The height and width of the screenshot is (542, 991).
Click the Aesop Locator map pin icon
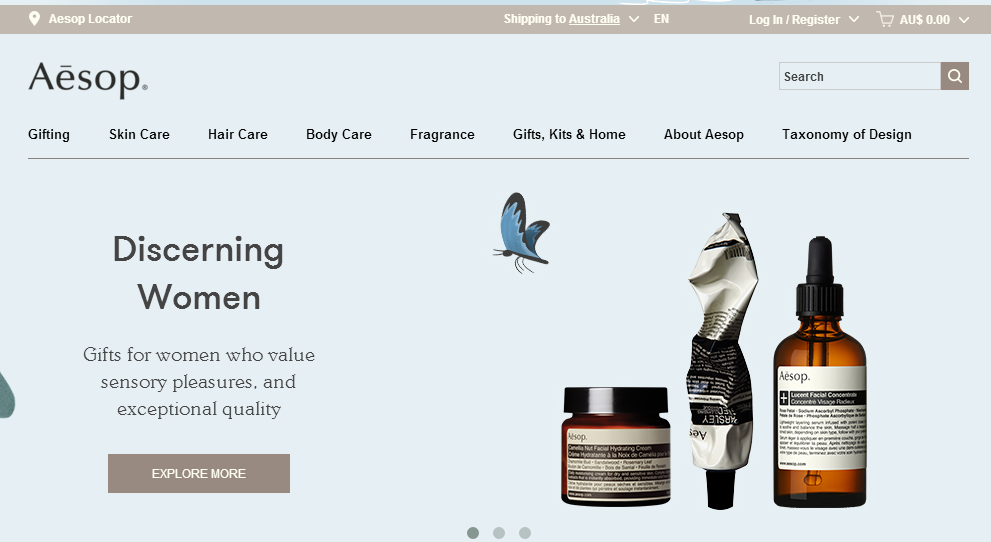tap(35, 19)
